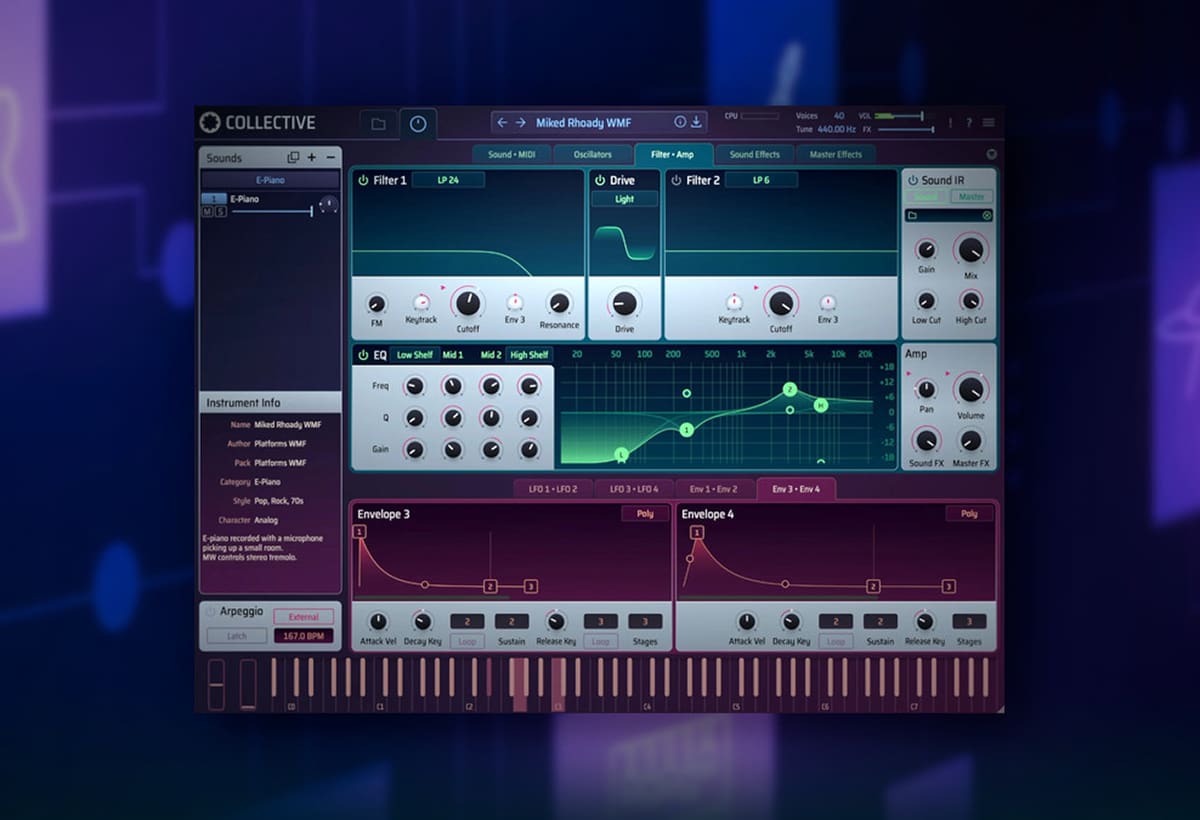Click the 167.0 BPM tempo field
1200x820 pixels.
(x=304, y=636)
